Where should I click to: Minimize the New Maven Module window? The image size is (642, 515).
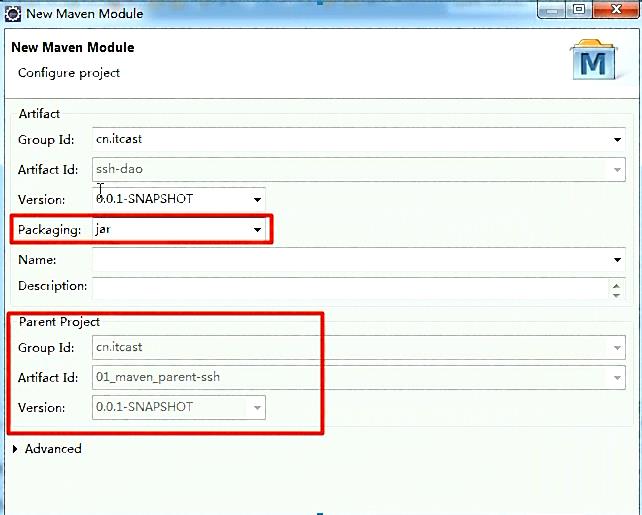tap(552, 10)
